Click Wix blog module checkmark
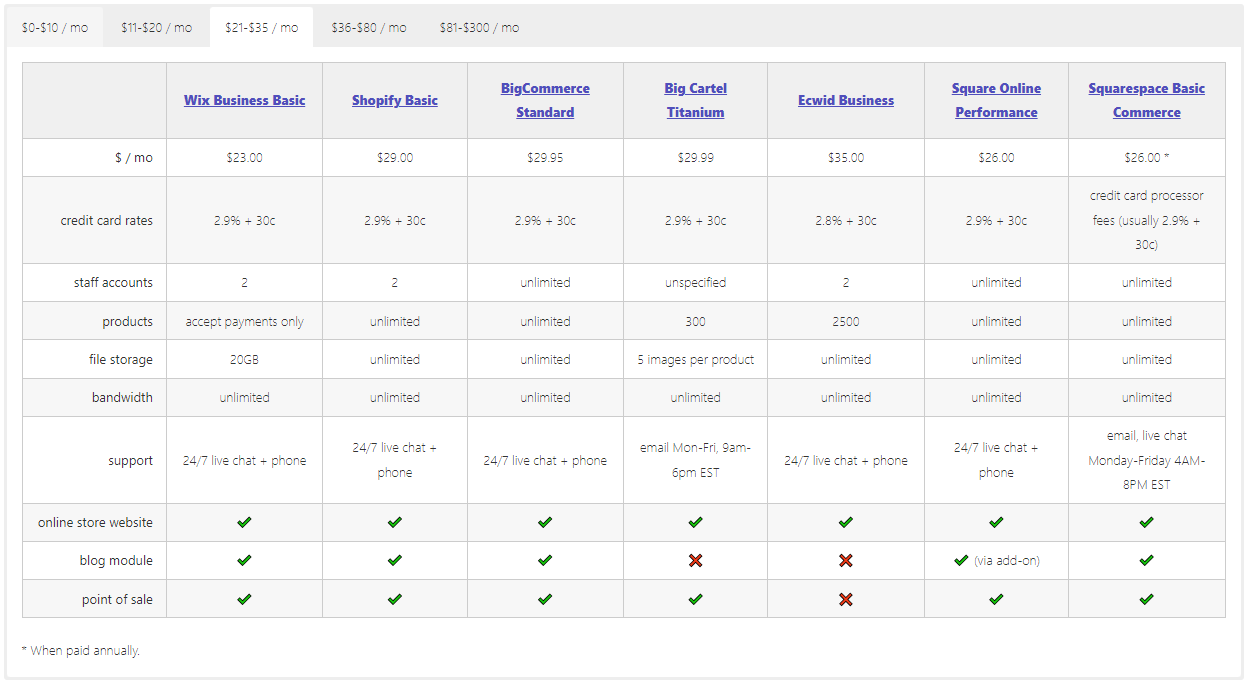The image size is (1248, 683). pos(244,560)
